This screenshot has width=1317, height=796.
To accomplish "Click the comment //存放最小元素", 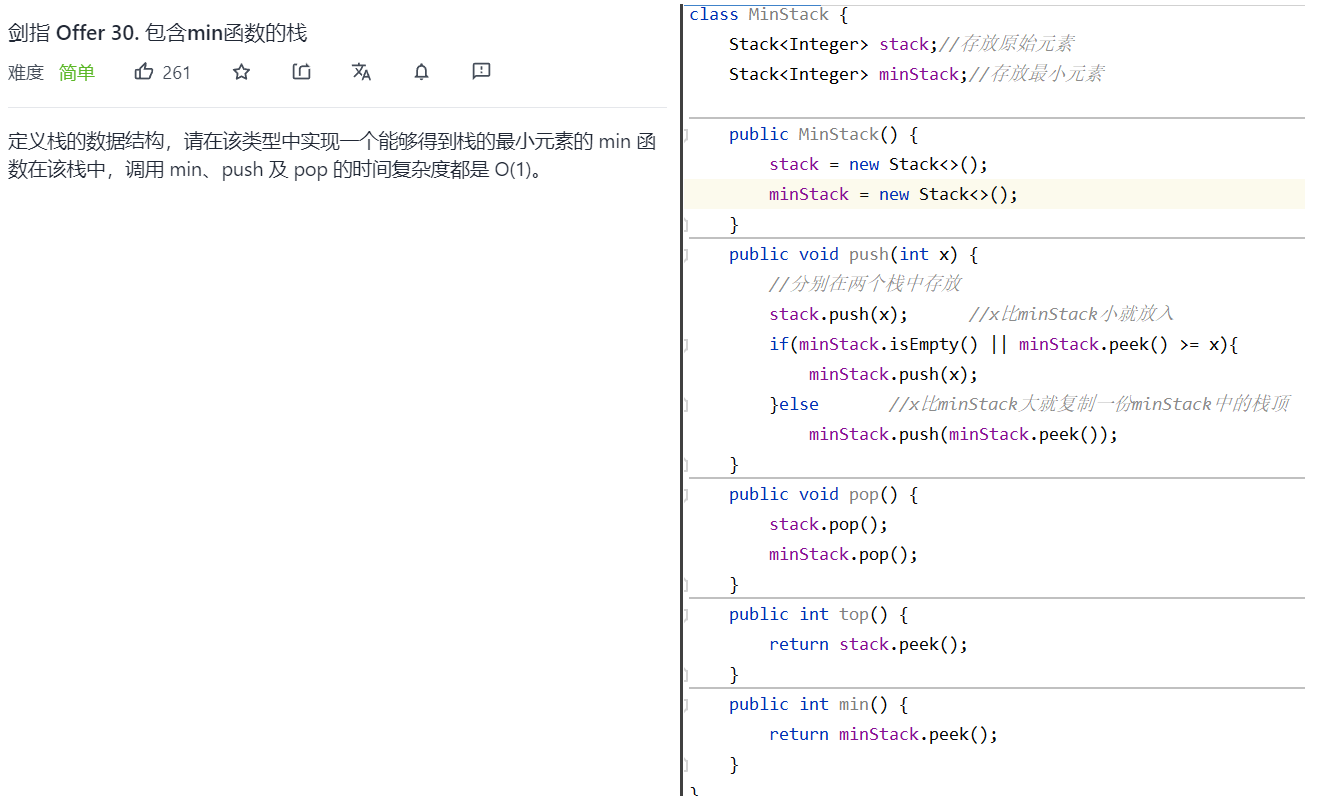I will click(1037, 74).
